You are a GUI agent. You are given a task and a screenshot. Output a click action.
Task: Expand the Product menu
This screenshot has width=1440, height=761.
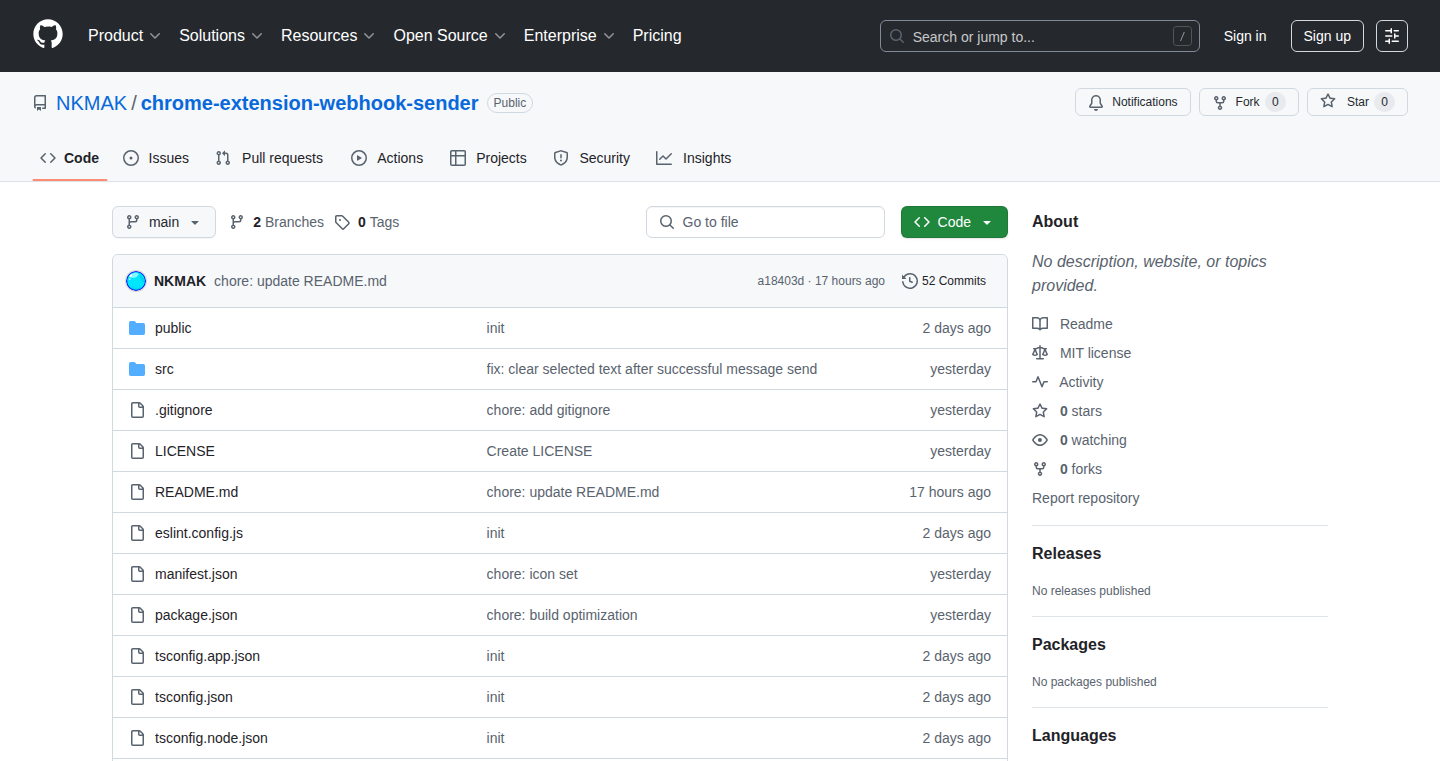124,36
